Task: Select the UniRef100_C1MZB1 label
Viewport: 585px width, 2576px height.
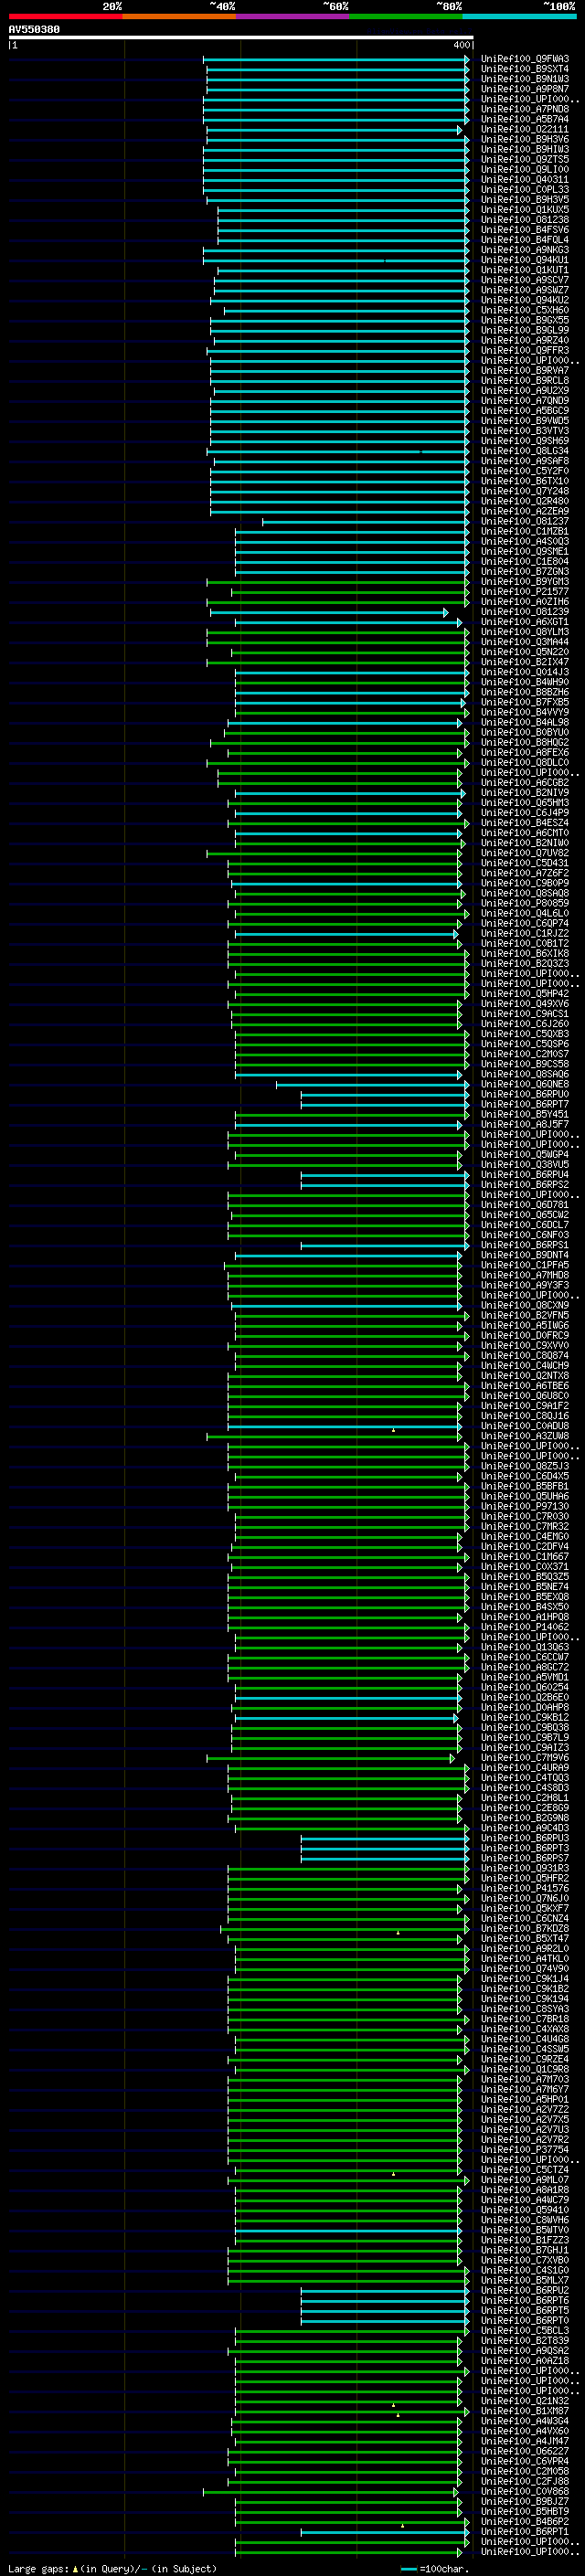Action: pos(525,531)
